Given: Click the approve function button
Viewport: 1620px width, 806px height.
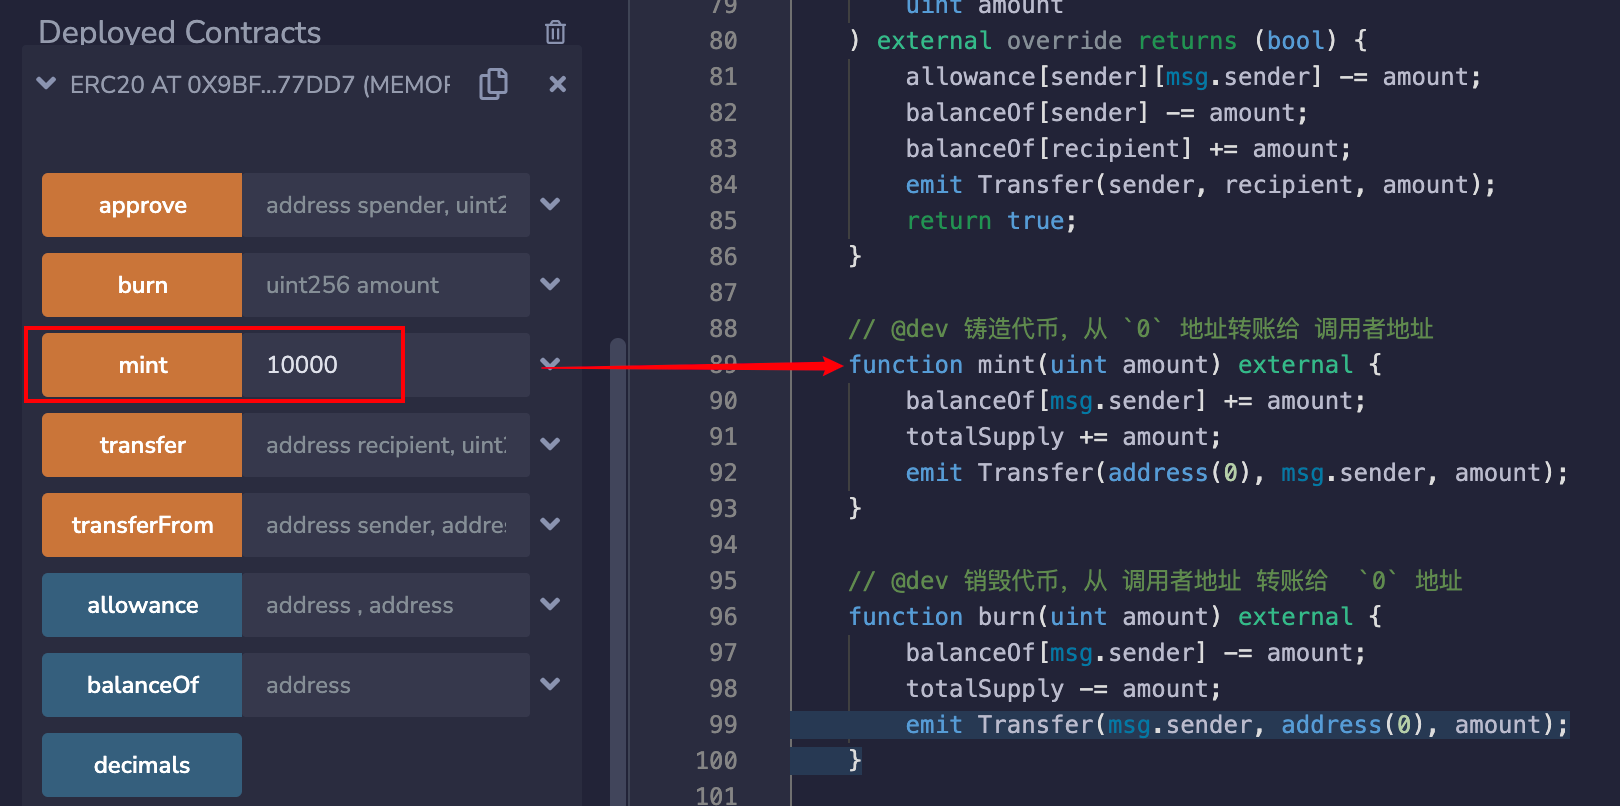Looking at the screenshot, I should pyautogui.click(x=142, y=205).
